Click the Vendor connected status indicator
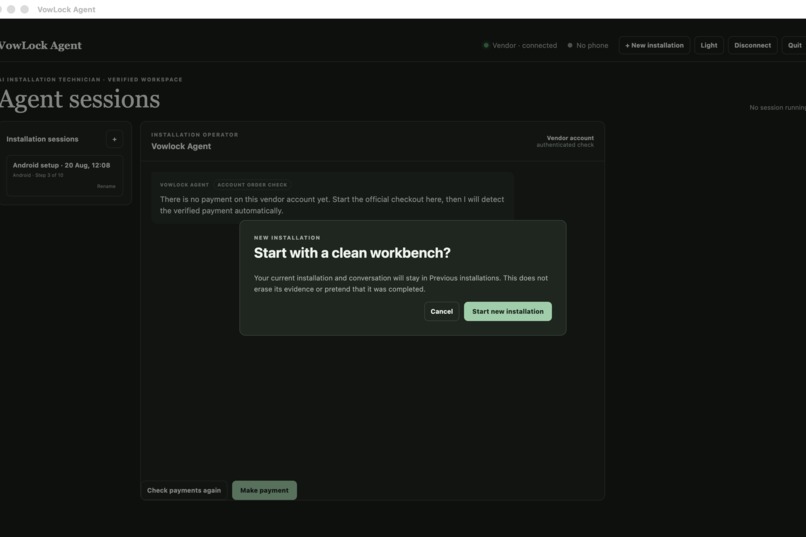Screen dimensions: 806x537 click(520, 45)
